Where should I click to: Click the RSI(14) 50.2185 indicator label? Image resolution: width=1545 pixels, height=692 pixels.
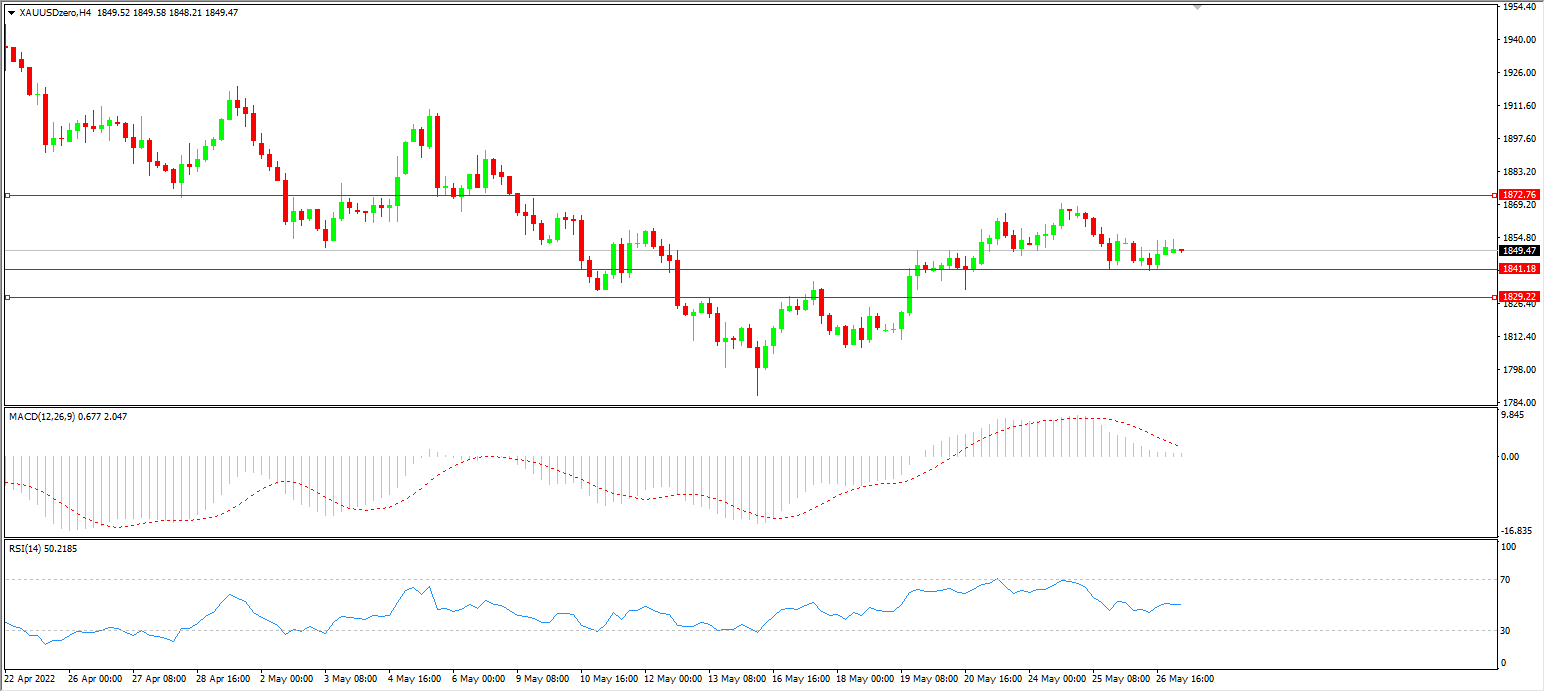coord(43,549)
